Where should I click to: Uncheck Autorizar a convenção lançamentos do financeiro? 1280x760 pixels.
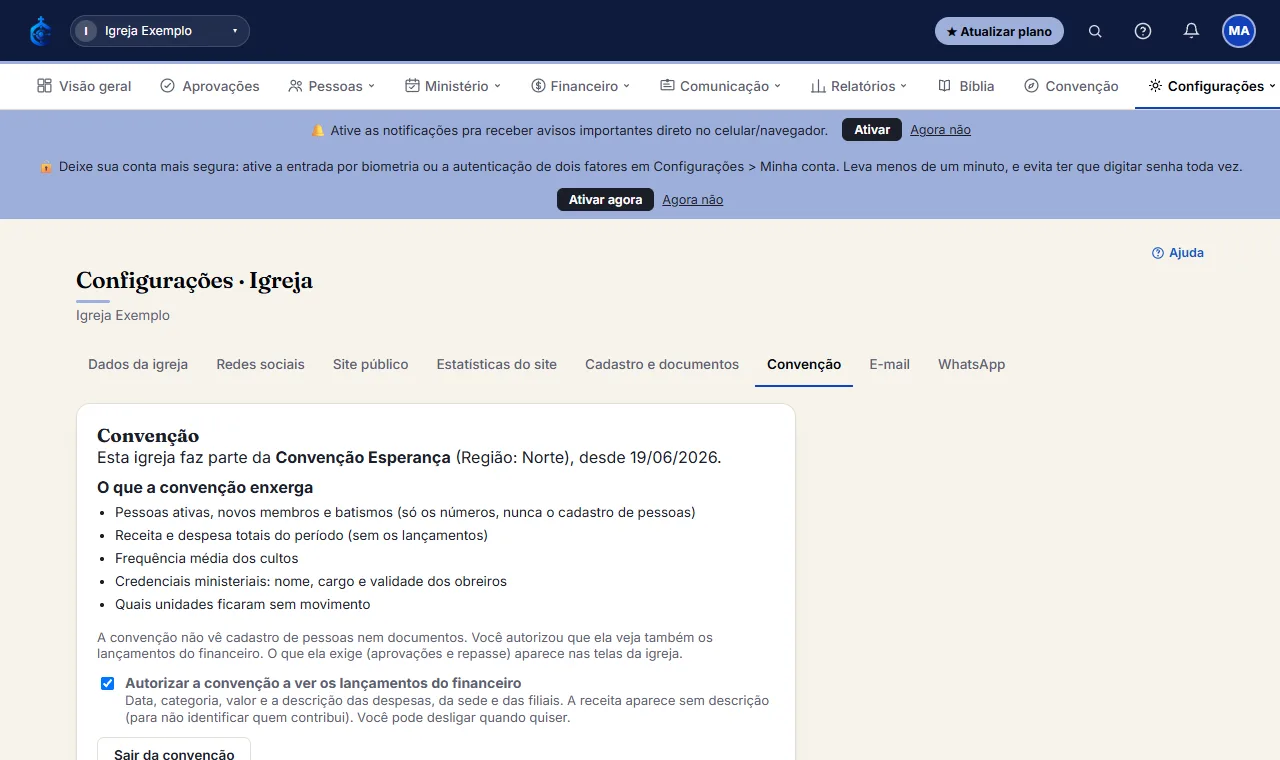(107, 684)
